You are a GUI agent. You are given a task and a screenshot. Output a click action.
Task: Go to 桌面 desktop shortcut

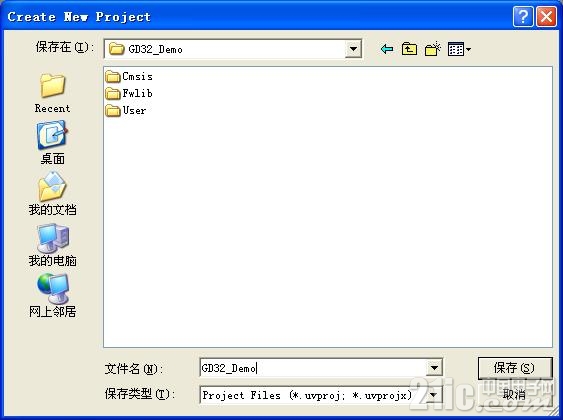point(52,143)
